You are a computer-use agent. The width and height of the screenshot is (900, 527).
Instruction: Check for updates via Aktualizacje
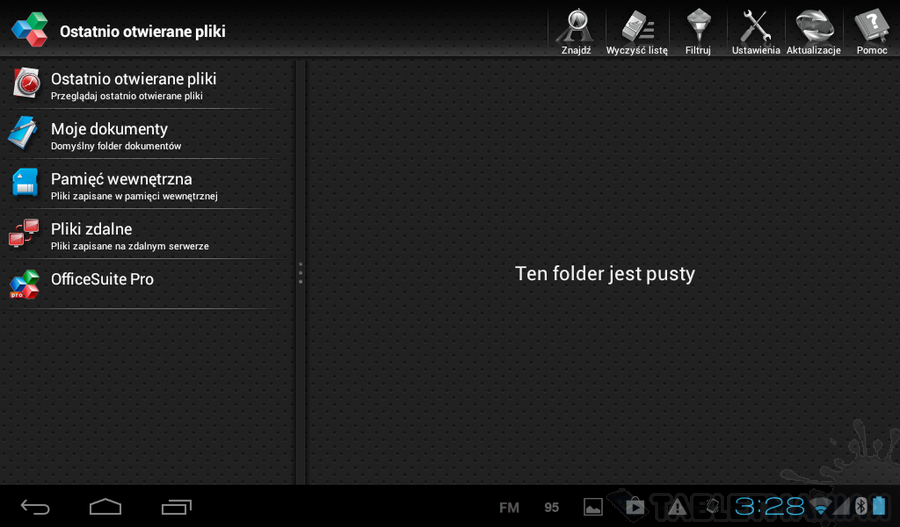(813, 30)
